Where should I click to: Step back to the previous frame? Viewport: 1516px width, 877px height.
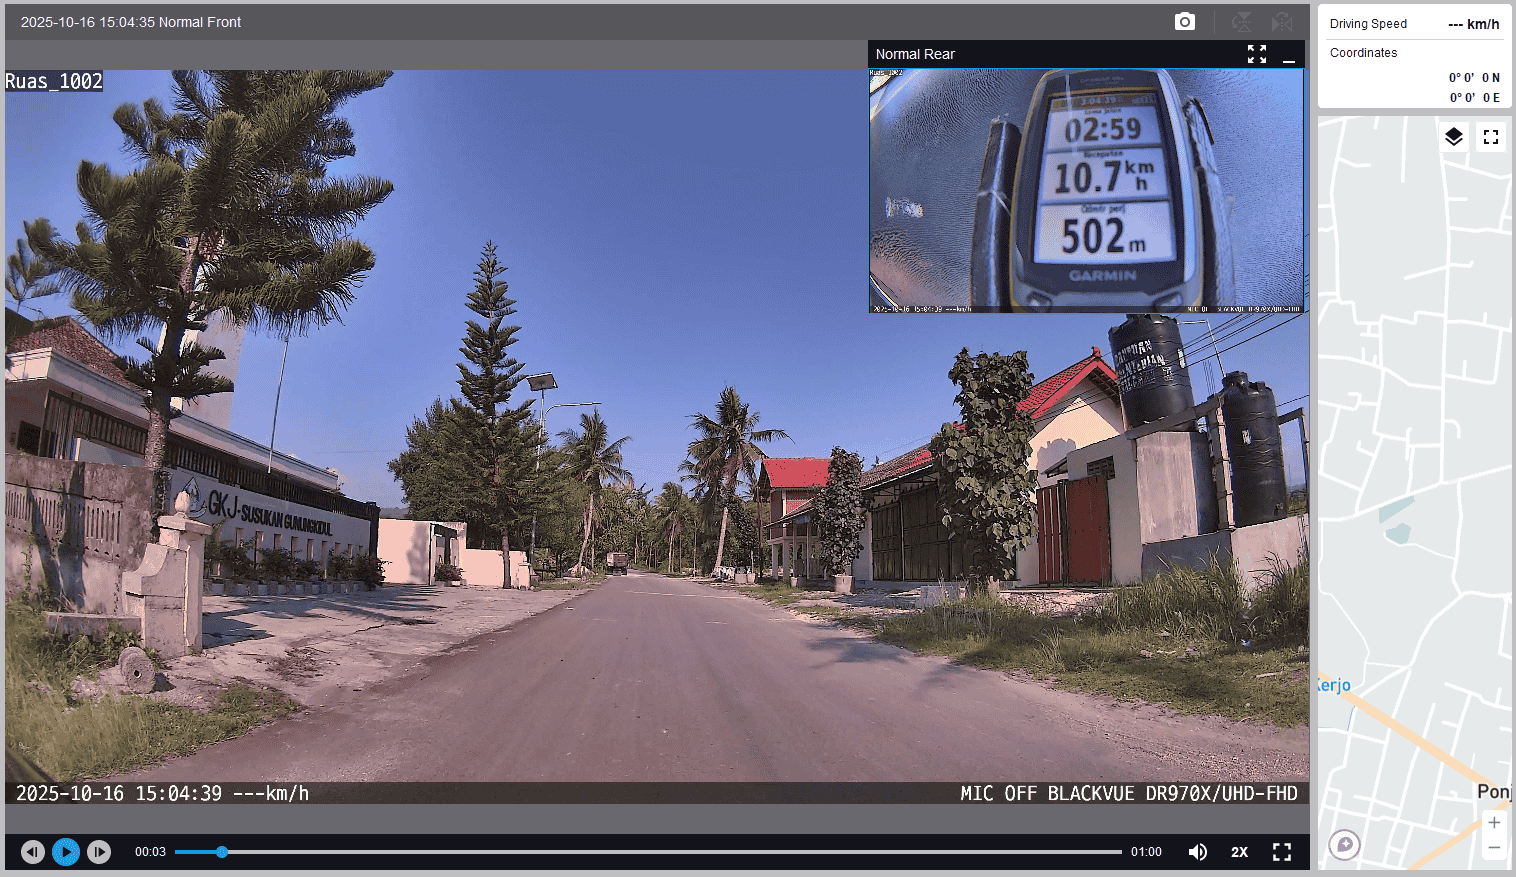(33, 852)
